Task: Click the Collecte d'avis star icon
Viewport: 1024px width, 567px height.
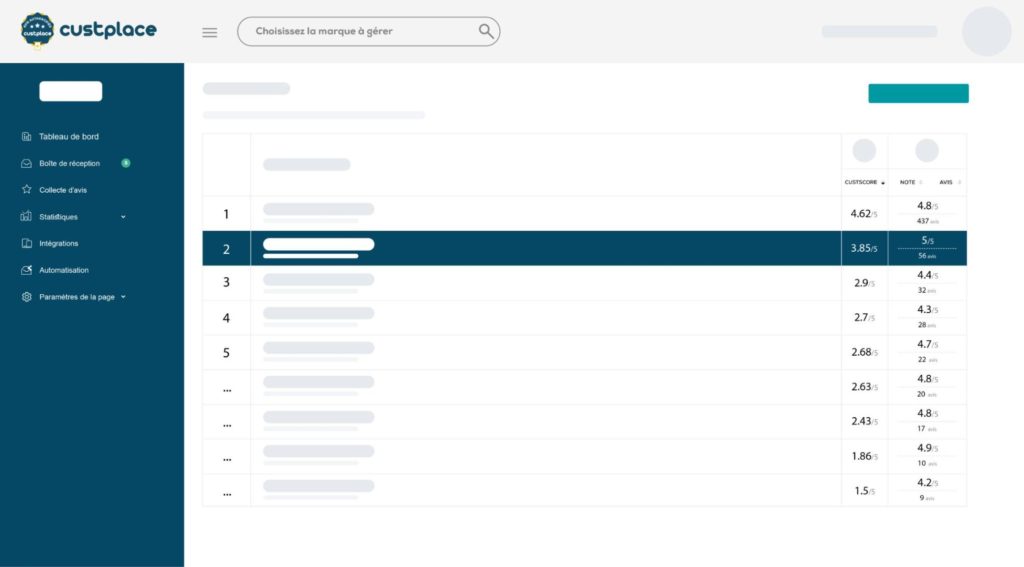Action: (27, 190)
